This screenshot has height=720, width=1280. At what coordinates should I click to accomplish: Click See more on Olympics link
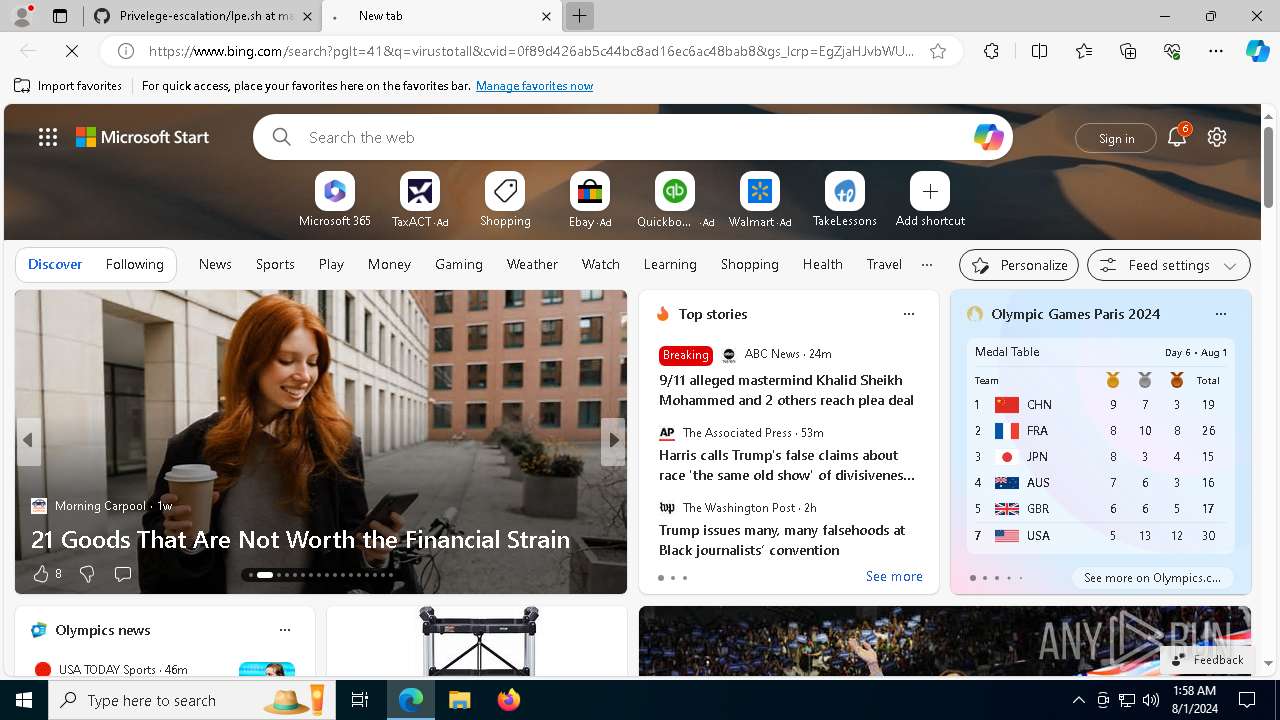[x=1152, y=577]
